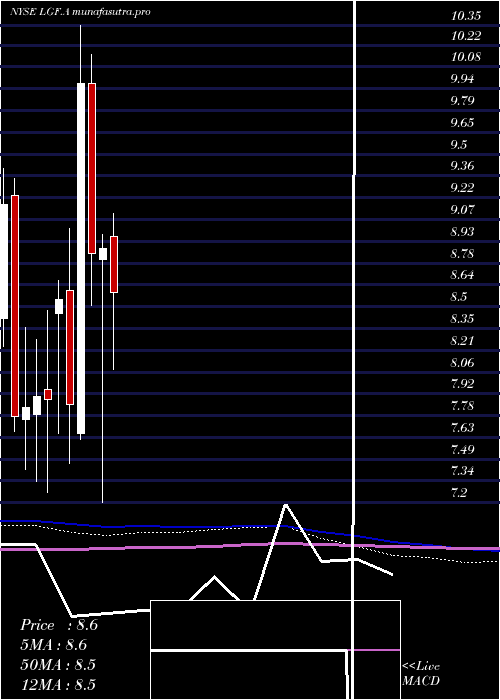Click the 50MA : 8.5 readout
The height and width of the screenshot is (700, 500).
[58, 665]
